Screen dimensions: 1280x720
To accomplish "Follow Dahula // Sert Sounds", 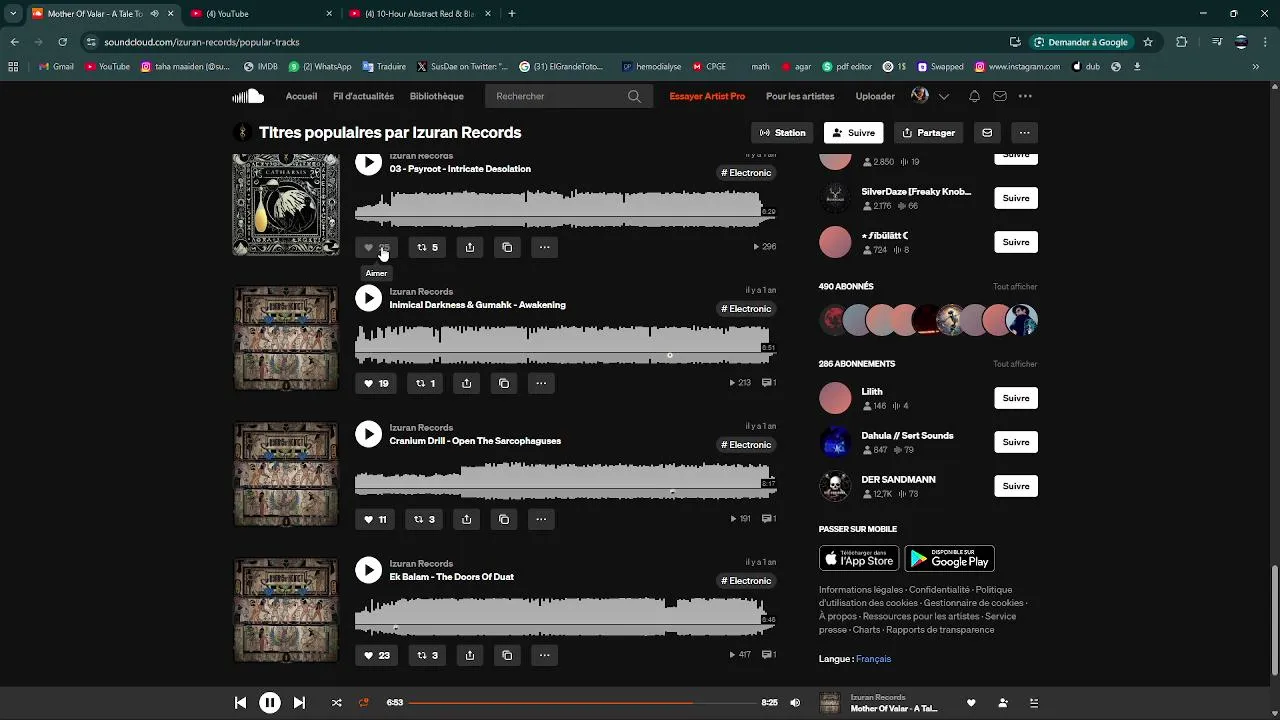I will [1016, 442].
